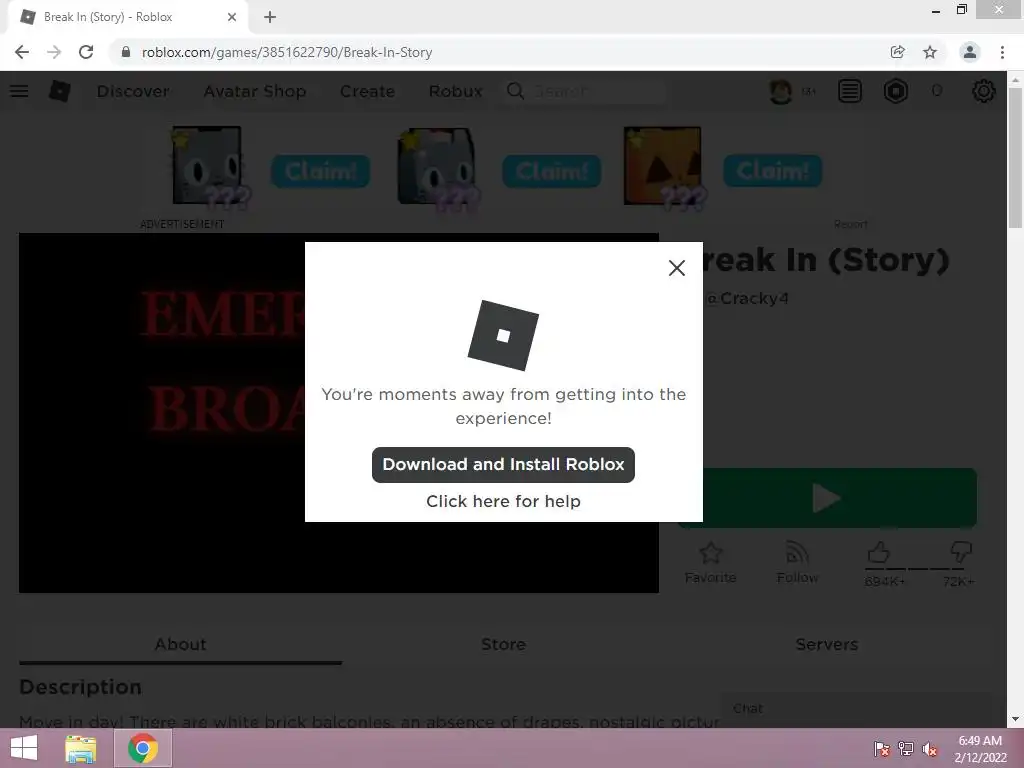
Task: Switch to the Store tab
Action: point(503,645)
